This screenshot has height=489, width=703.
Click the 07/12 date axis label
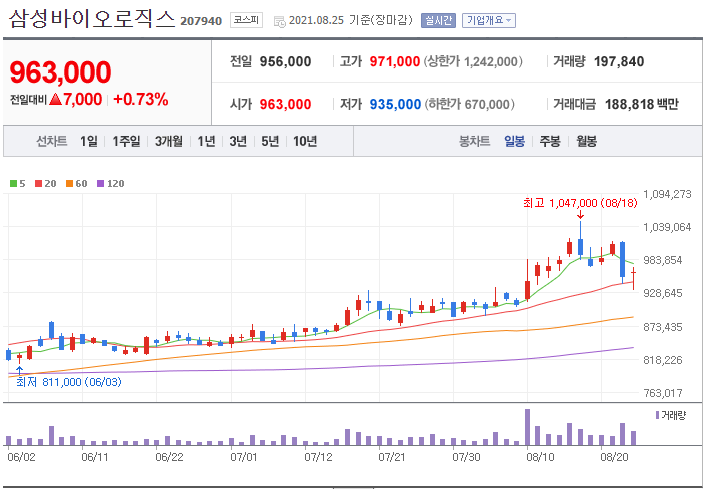[318, 458]
